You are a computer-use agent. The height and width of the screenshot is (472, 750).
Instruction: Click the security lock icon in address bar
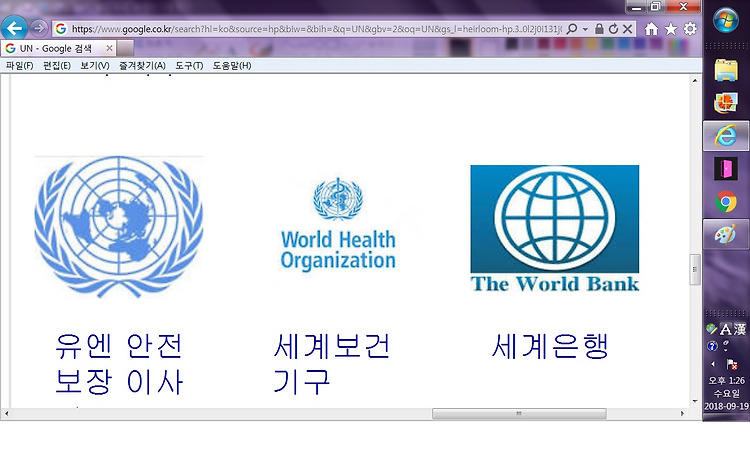[x=599, y=29]
